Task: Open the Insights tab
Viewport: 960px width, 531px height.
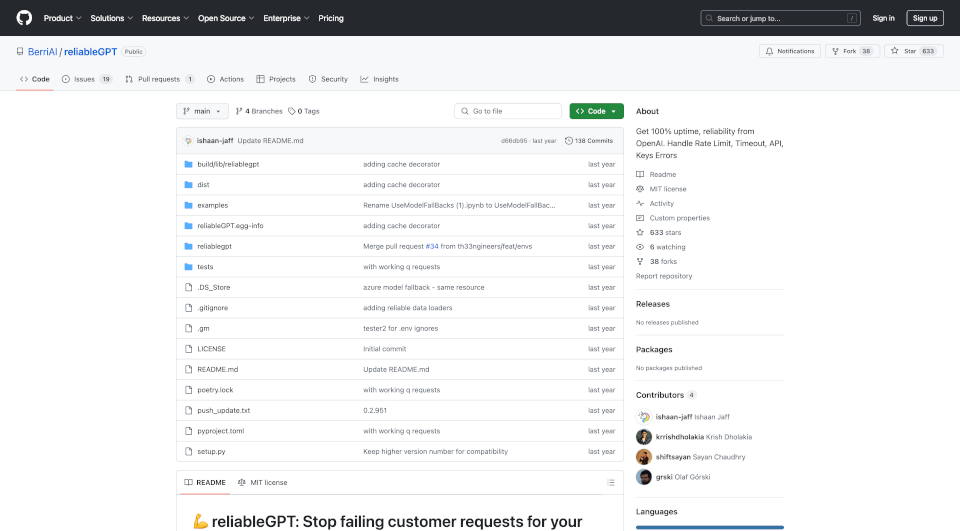Action: pos(380,79)
